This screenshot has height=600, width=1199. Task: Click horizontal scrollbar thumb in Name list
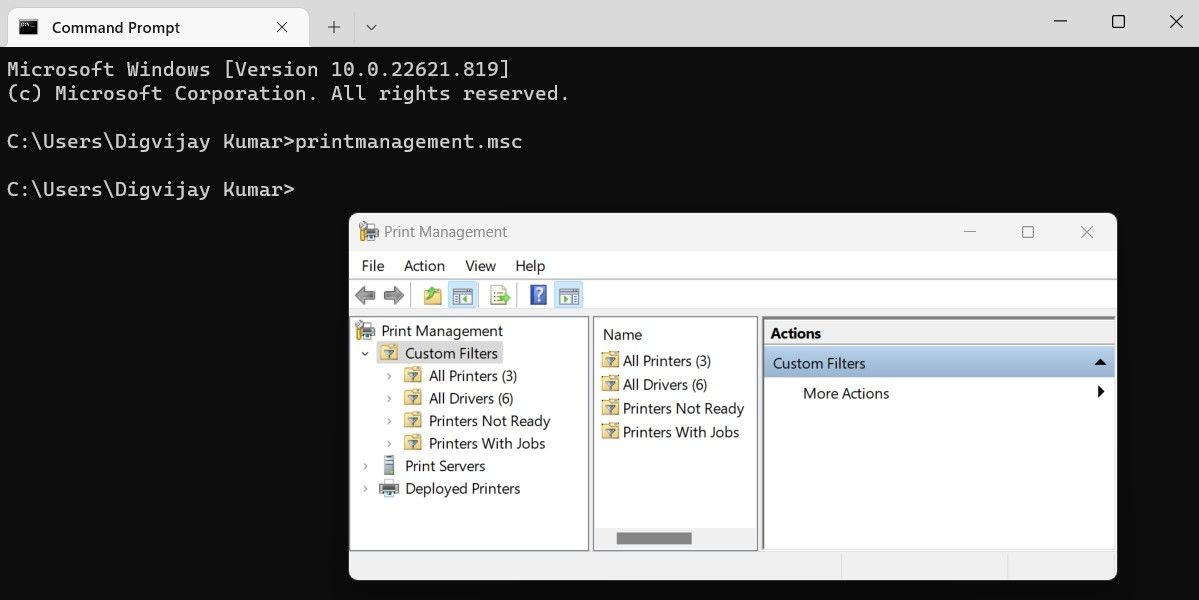click(x=654, y=539)
